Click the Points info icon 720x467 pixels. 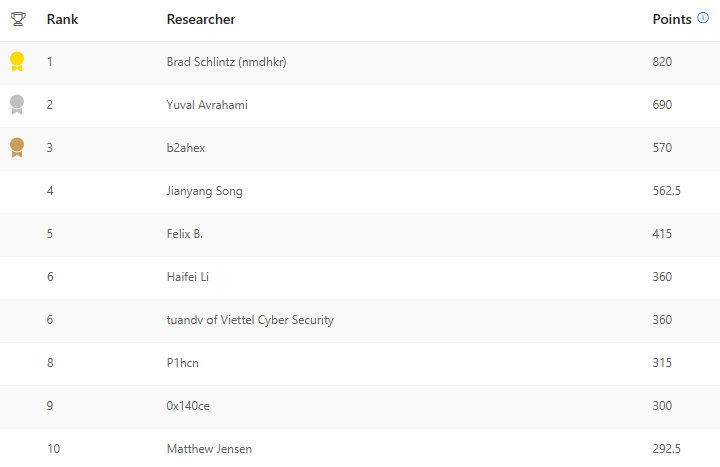(703, 18)
